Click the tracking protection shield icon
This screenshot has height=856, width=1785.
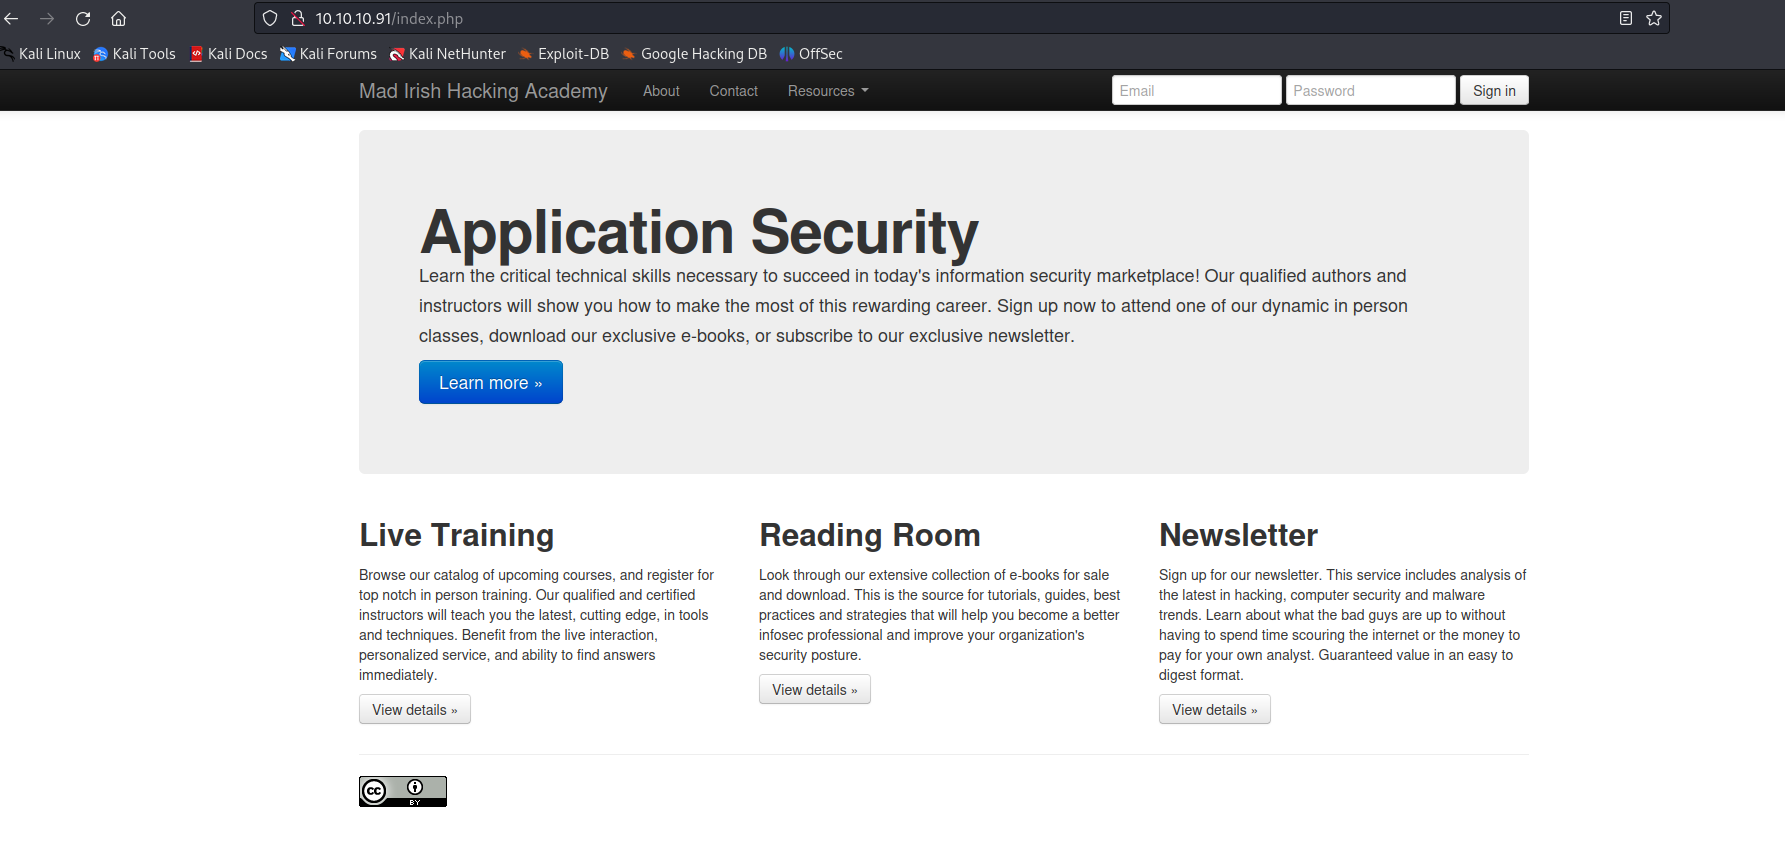pyautogui.click(x=270, y=18)
